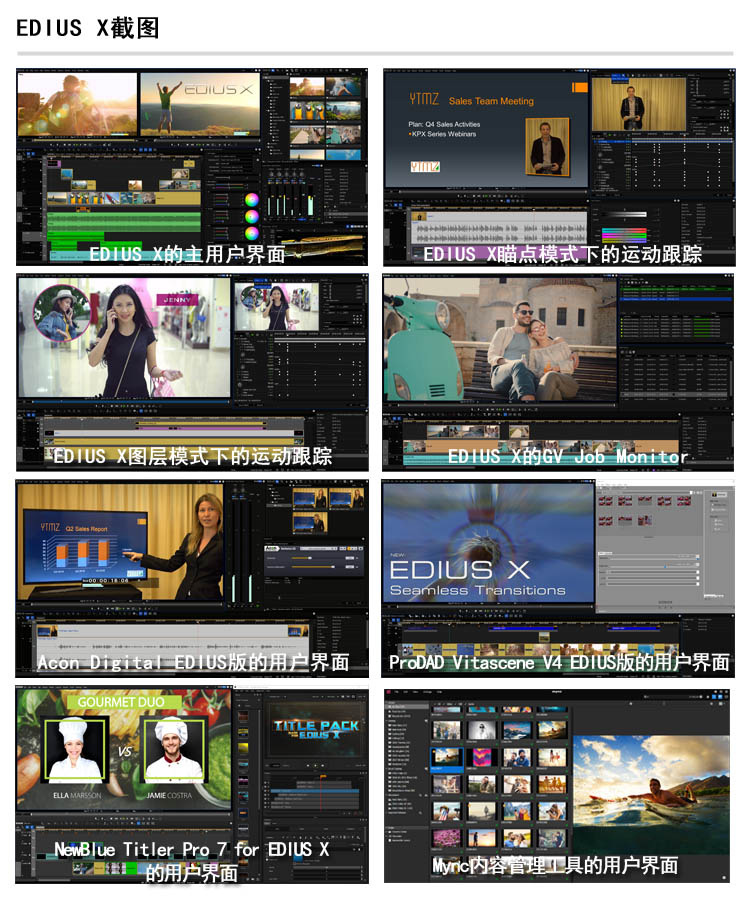Click the 'Q2 Sales Report' chart on the TV
The height and width of the screenshot is (904, 750).
pyautogui.click(x=85, y=544)
